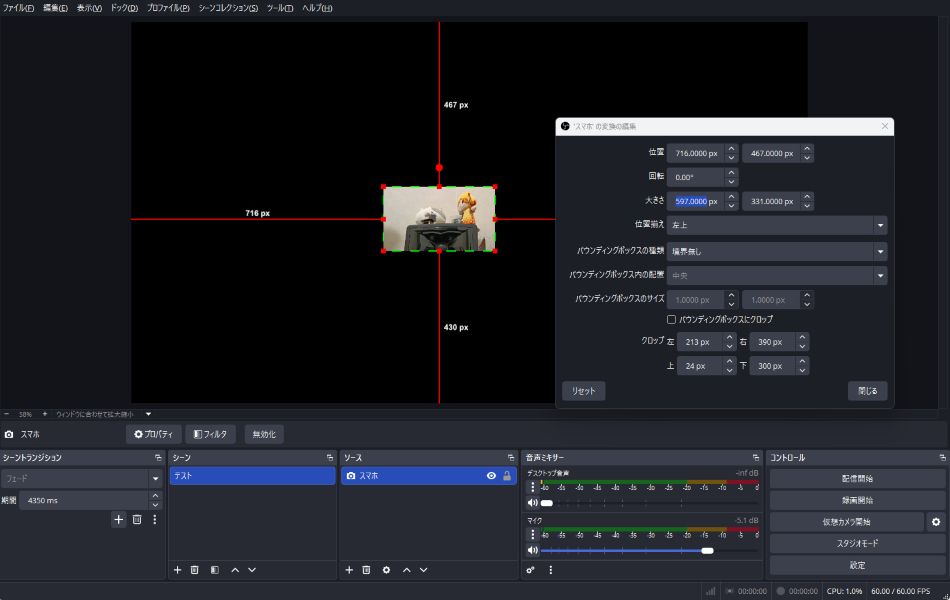950x600 pixels.
Task: Click the add source plus icon
Action: click(349, 570)
